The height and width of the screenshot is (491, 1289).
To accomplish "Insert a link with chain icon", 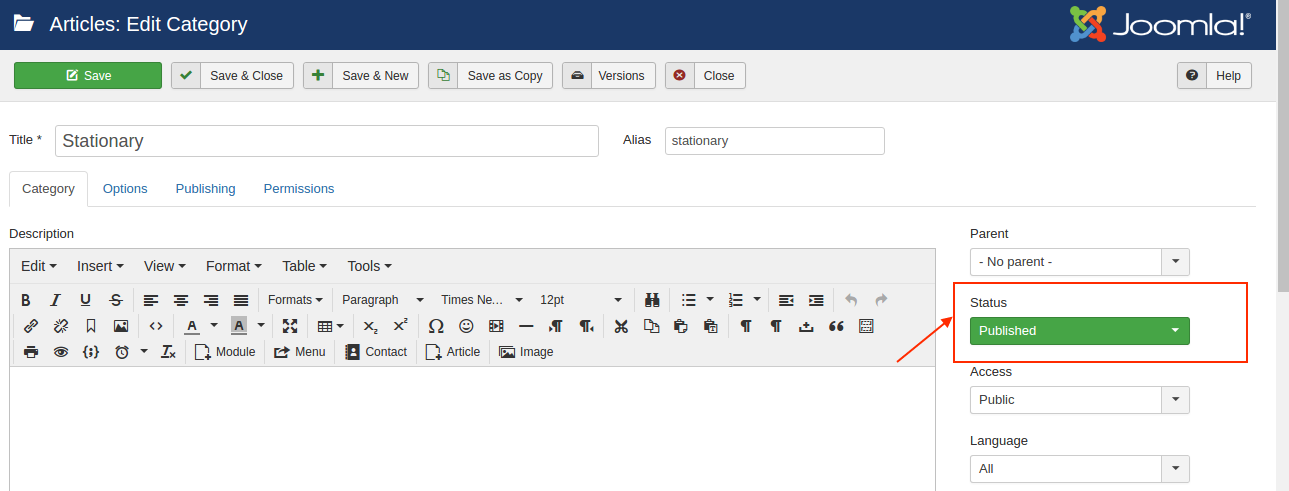I will click(31, 326).
